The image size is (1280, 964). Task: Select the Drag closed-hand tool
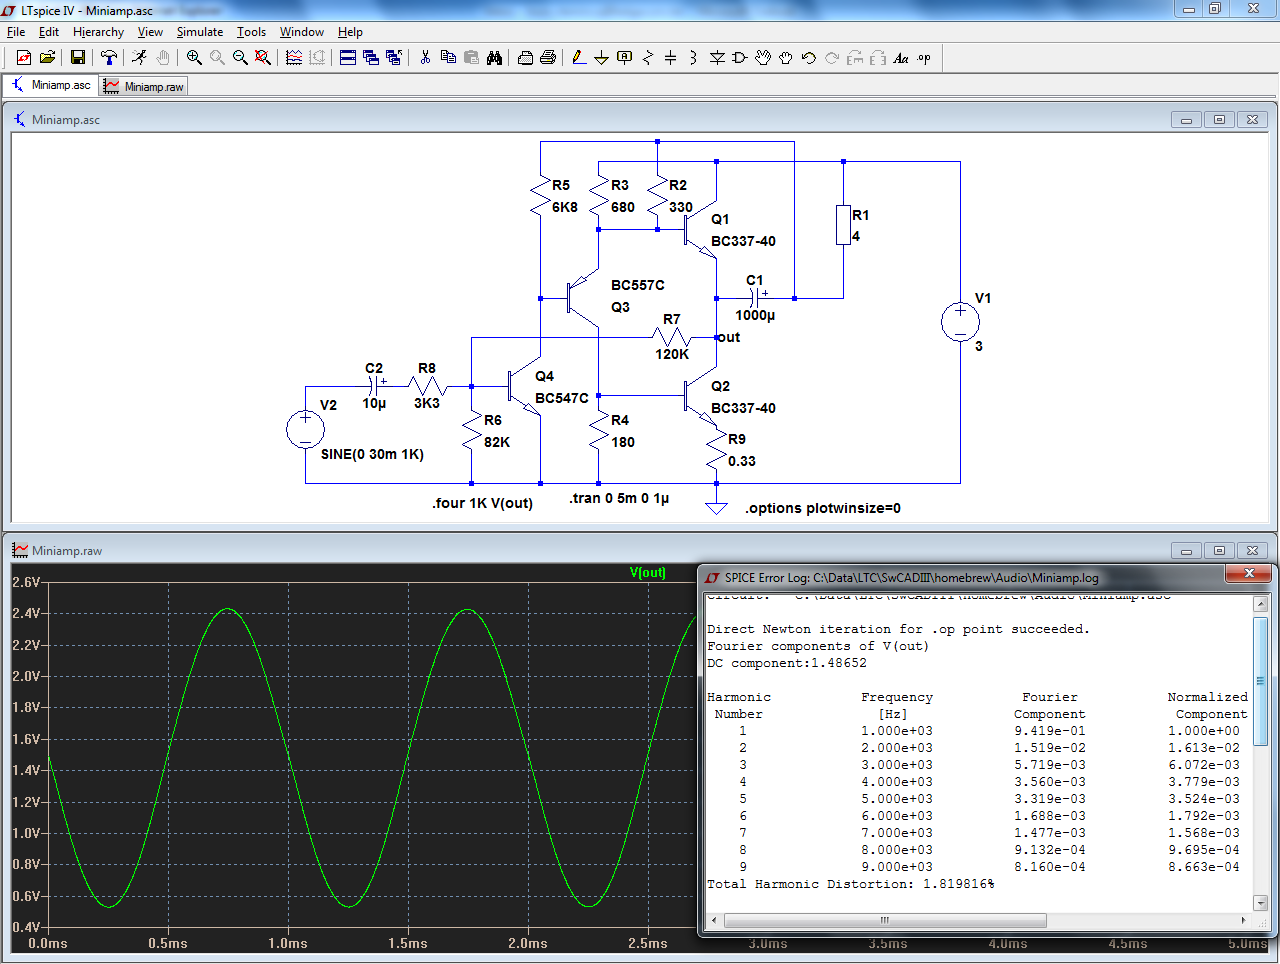[x=786, y=58]
